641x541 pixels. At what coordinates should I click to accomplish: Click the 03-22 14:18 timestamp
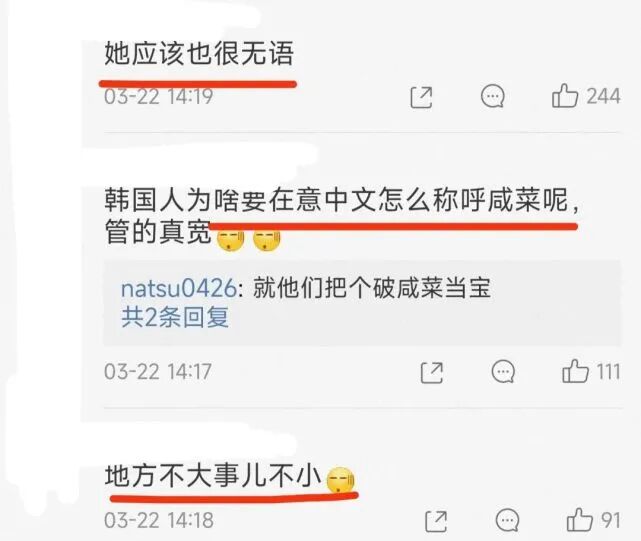[159, 520]
